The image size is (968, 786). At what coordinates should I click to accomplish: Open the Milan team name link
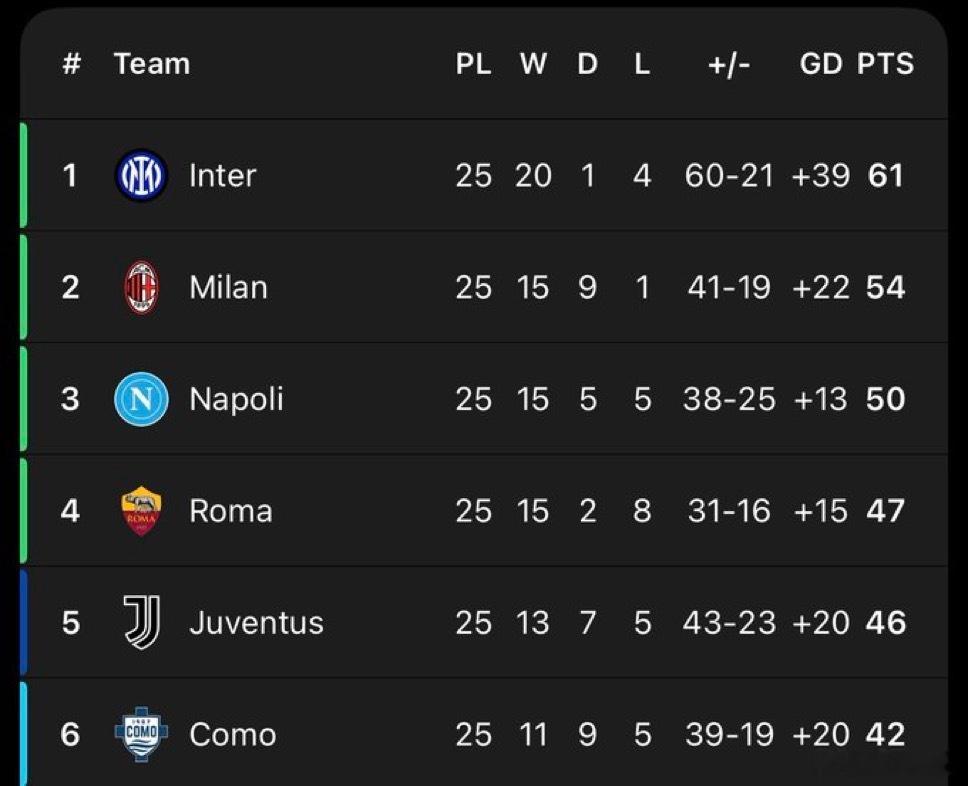click(x=228, y=288)
